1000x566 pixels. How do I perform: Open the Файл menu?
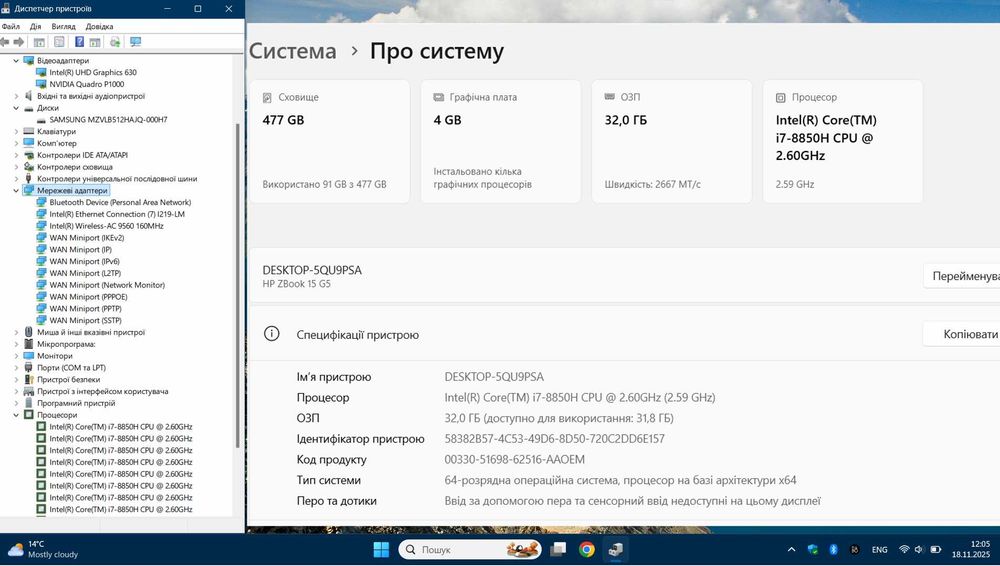tap(11, 26)
